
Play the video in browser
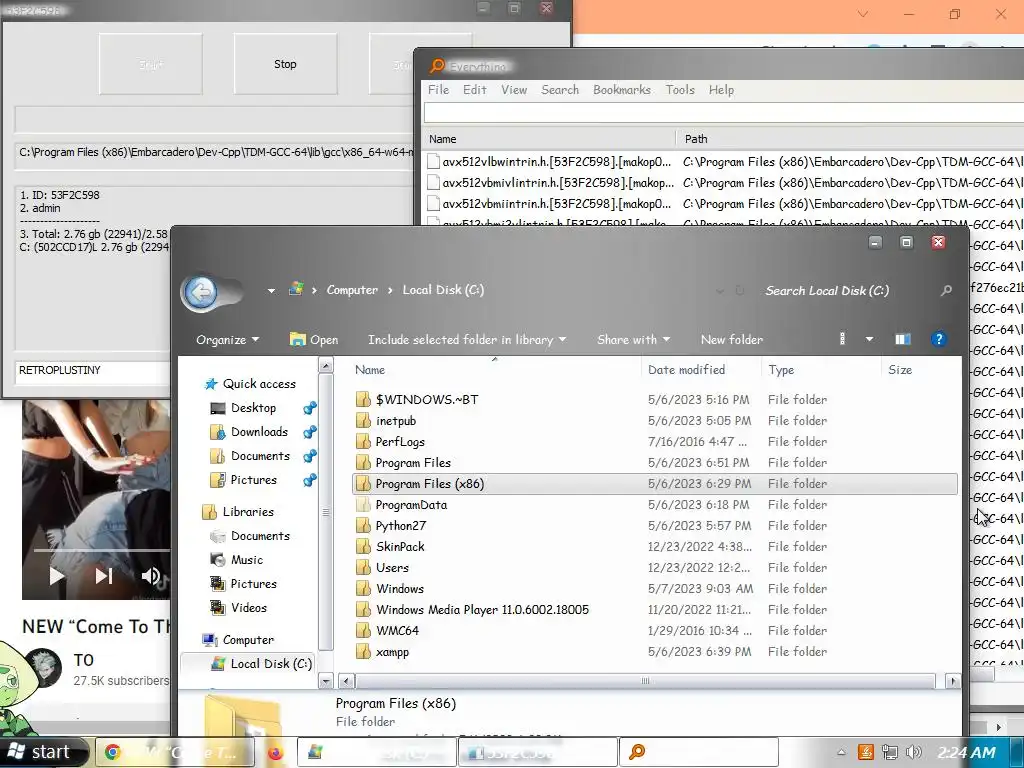click(57, 575)
